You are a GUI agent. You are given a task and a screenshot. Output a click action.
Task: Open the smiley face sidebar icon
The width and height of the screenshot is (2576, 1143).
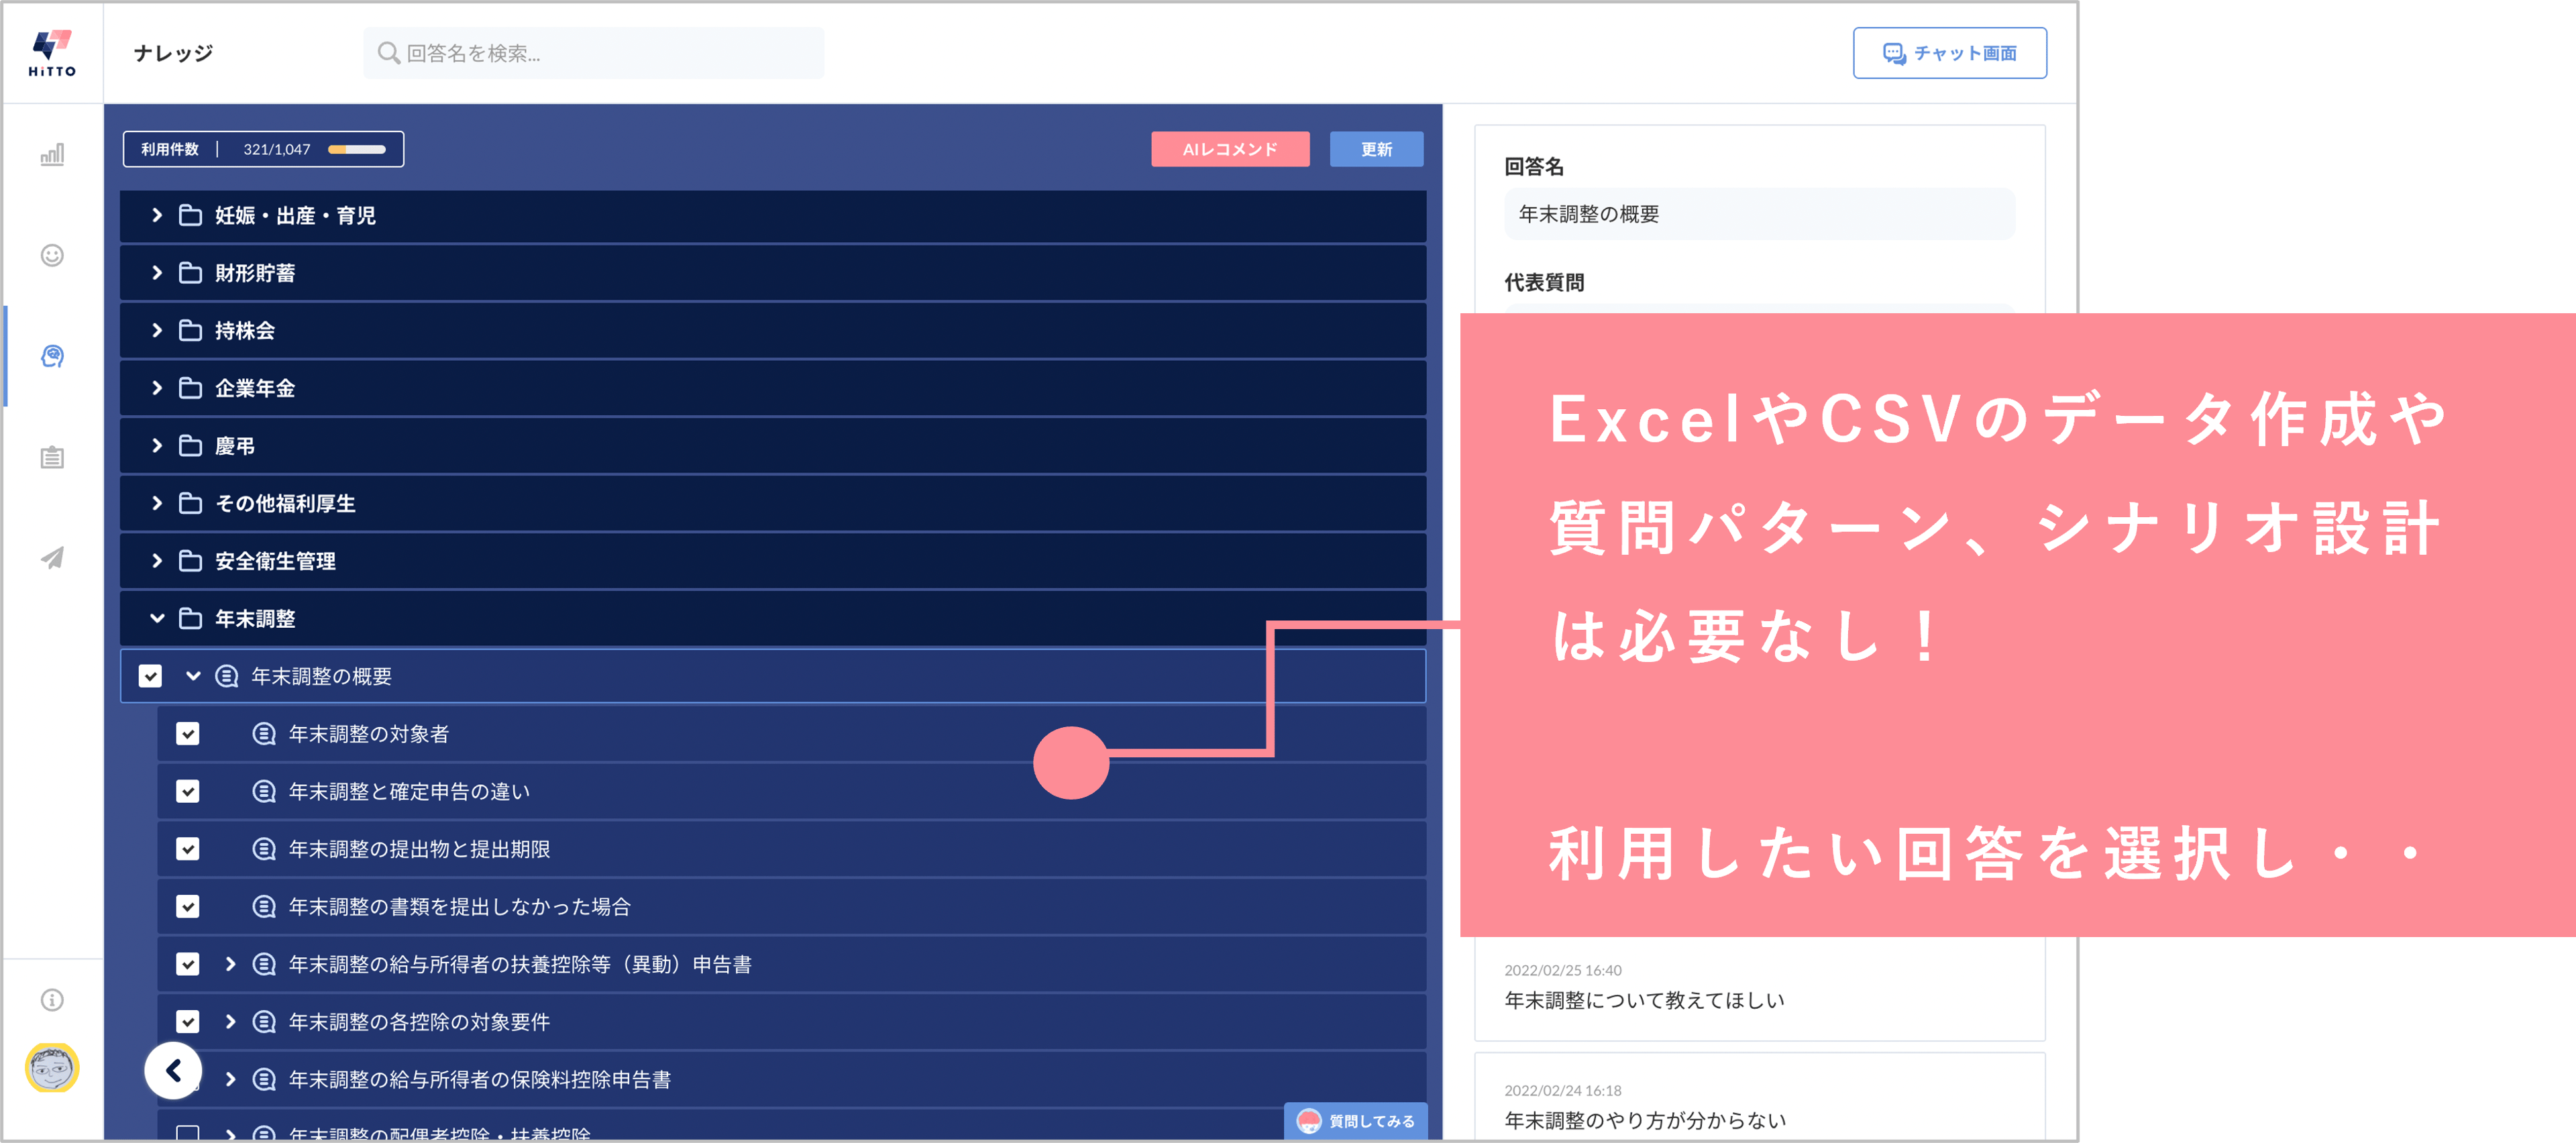[x=52, y=255]
